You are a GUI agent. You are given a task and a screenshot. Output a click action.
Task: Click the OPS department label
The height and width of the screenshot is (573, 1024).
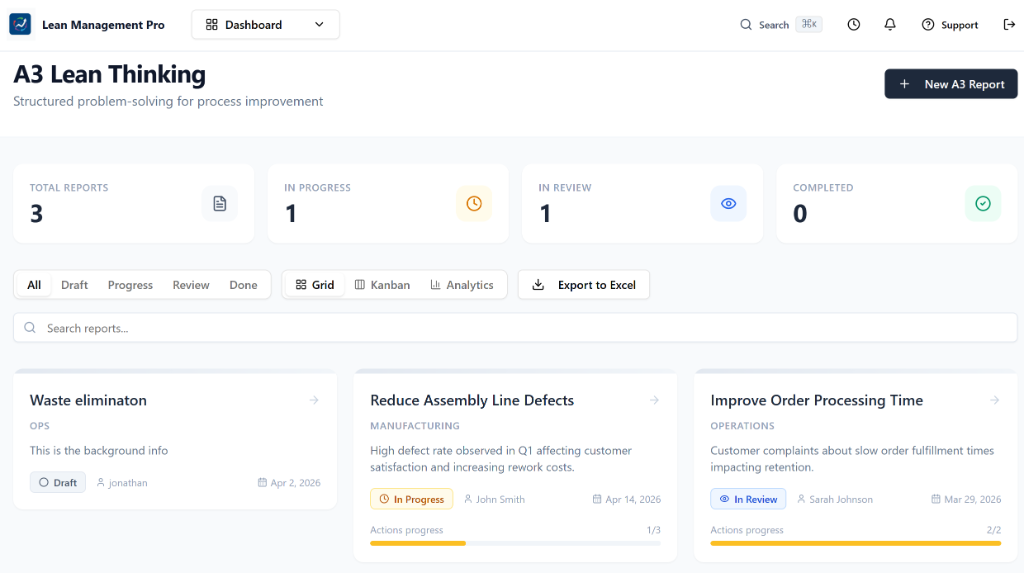click(x=39, y=426)
